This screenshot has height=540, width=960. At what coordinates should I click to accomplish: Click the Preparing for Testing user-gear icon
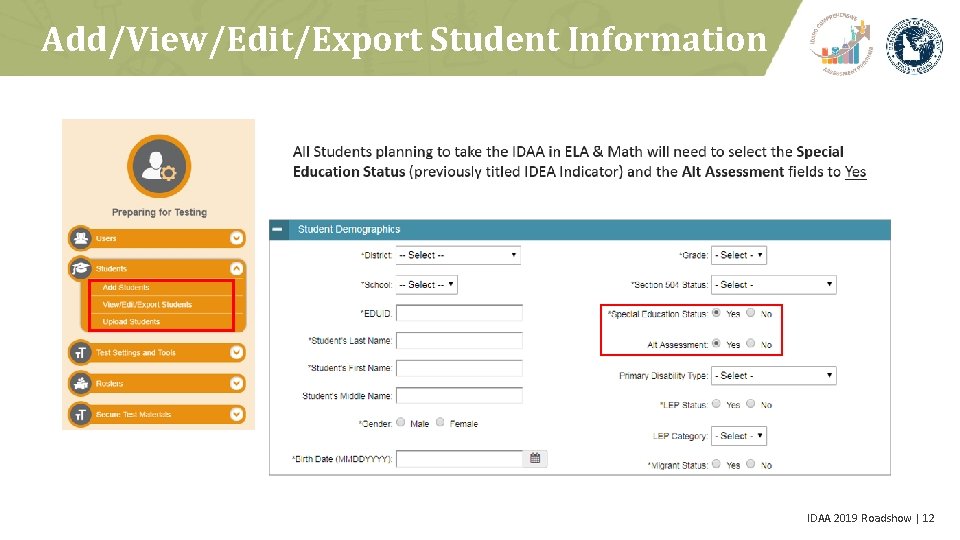pos(159,167)
